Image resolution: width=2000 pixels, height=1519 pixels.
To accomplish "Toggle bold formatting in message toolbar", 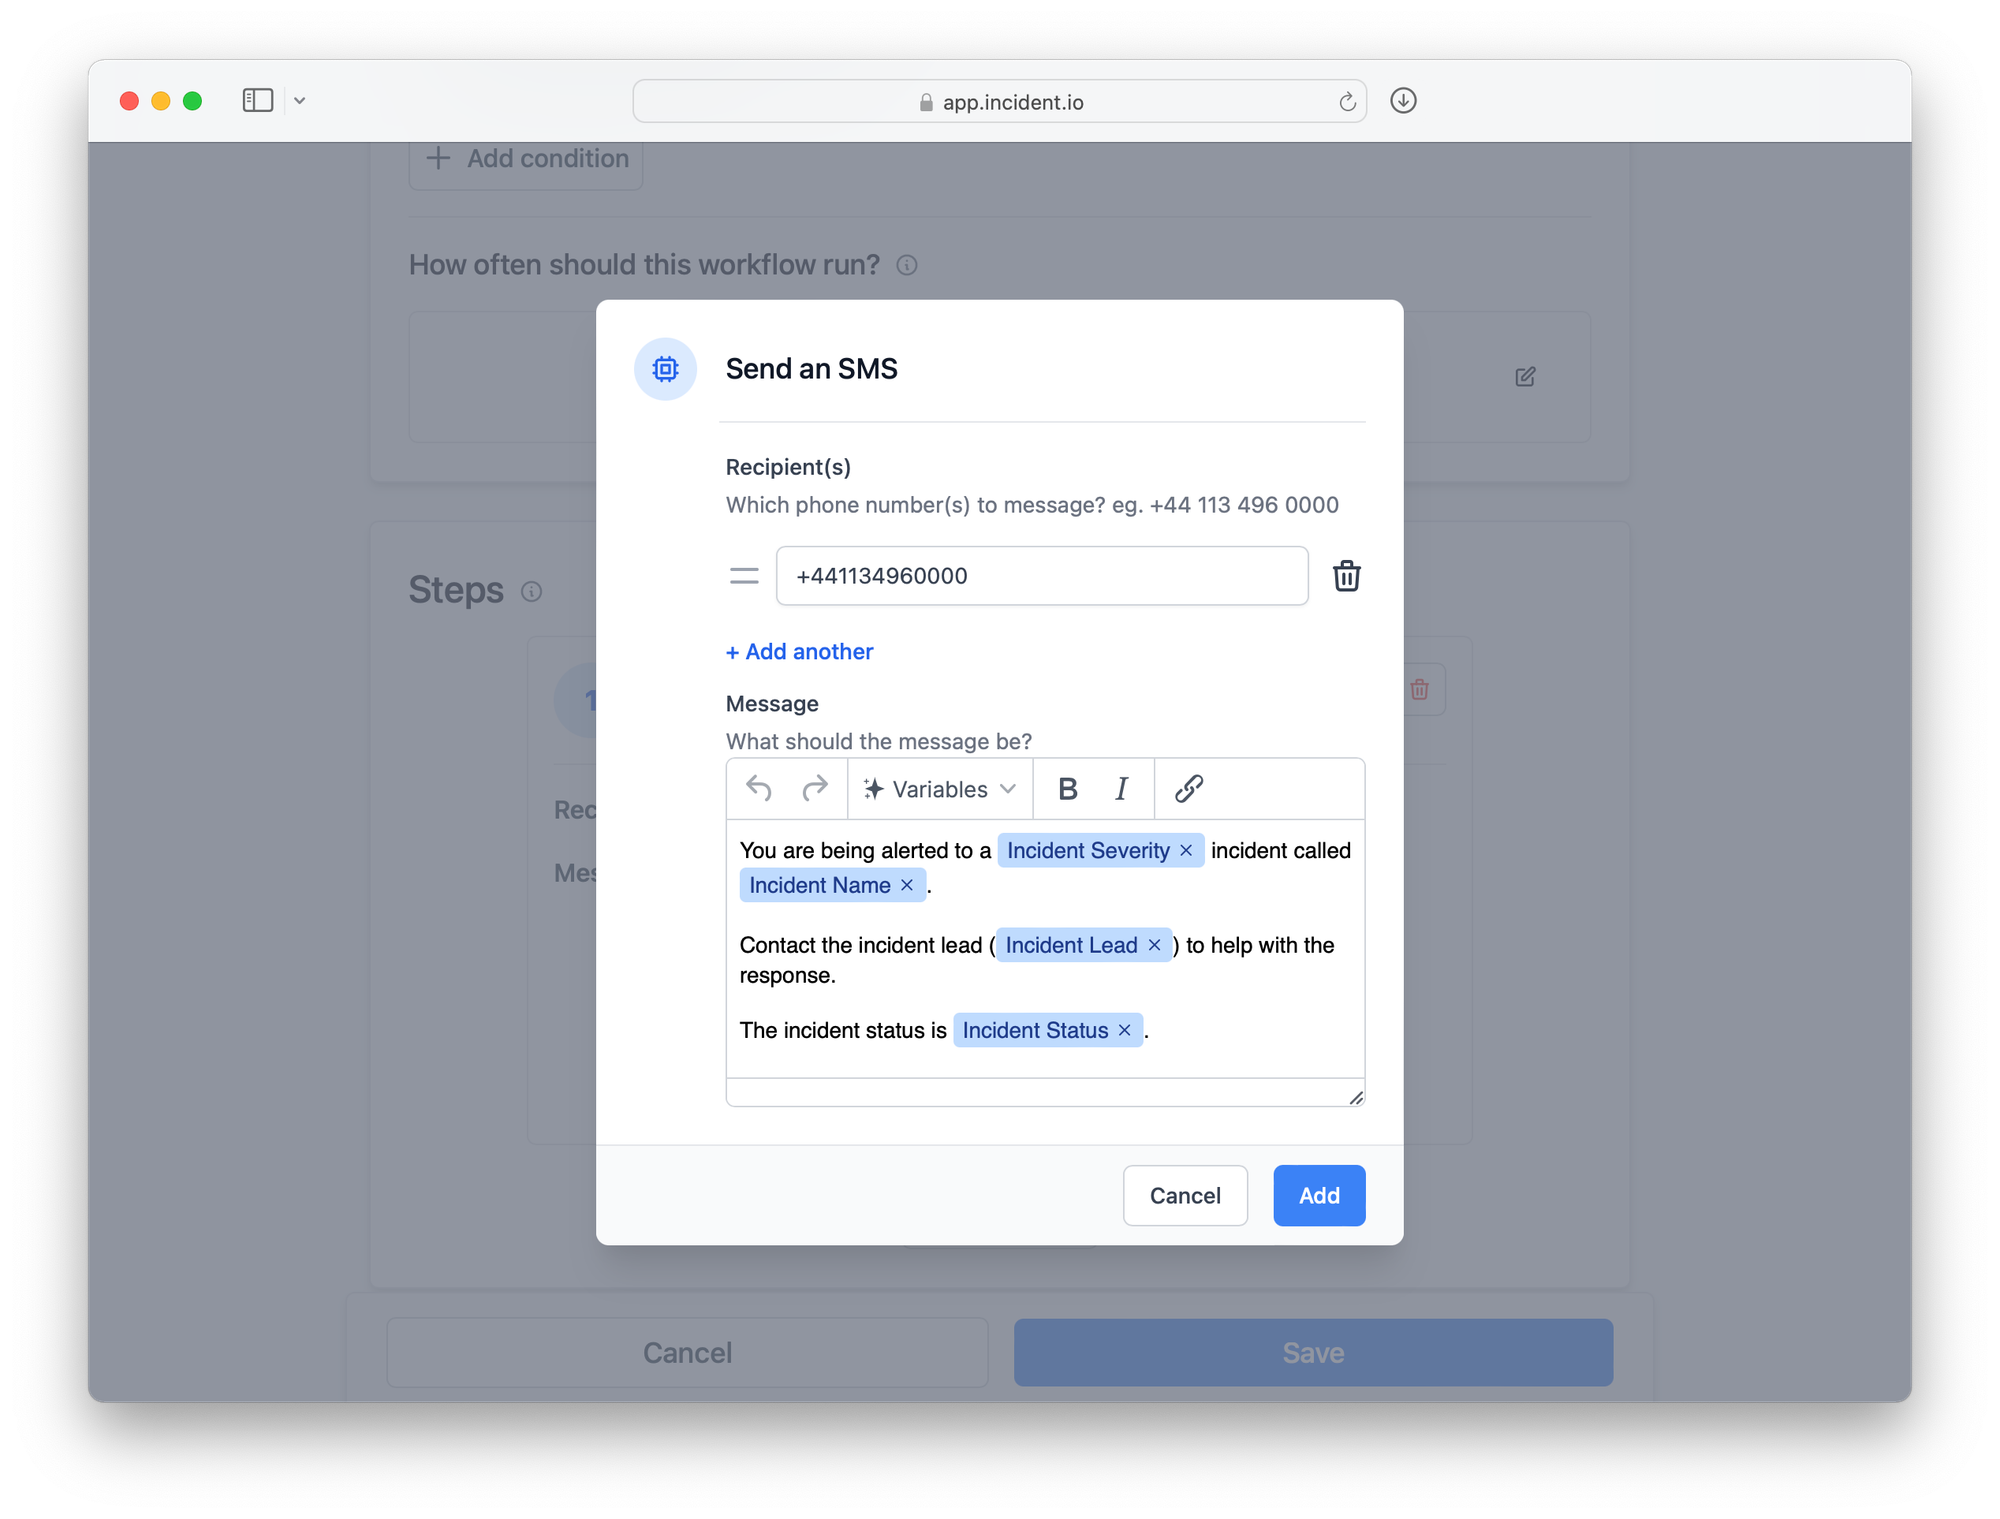I will pos(1067,789).
